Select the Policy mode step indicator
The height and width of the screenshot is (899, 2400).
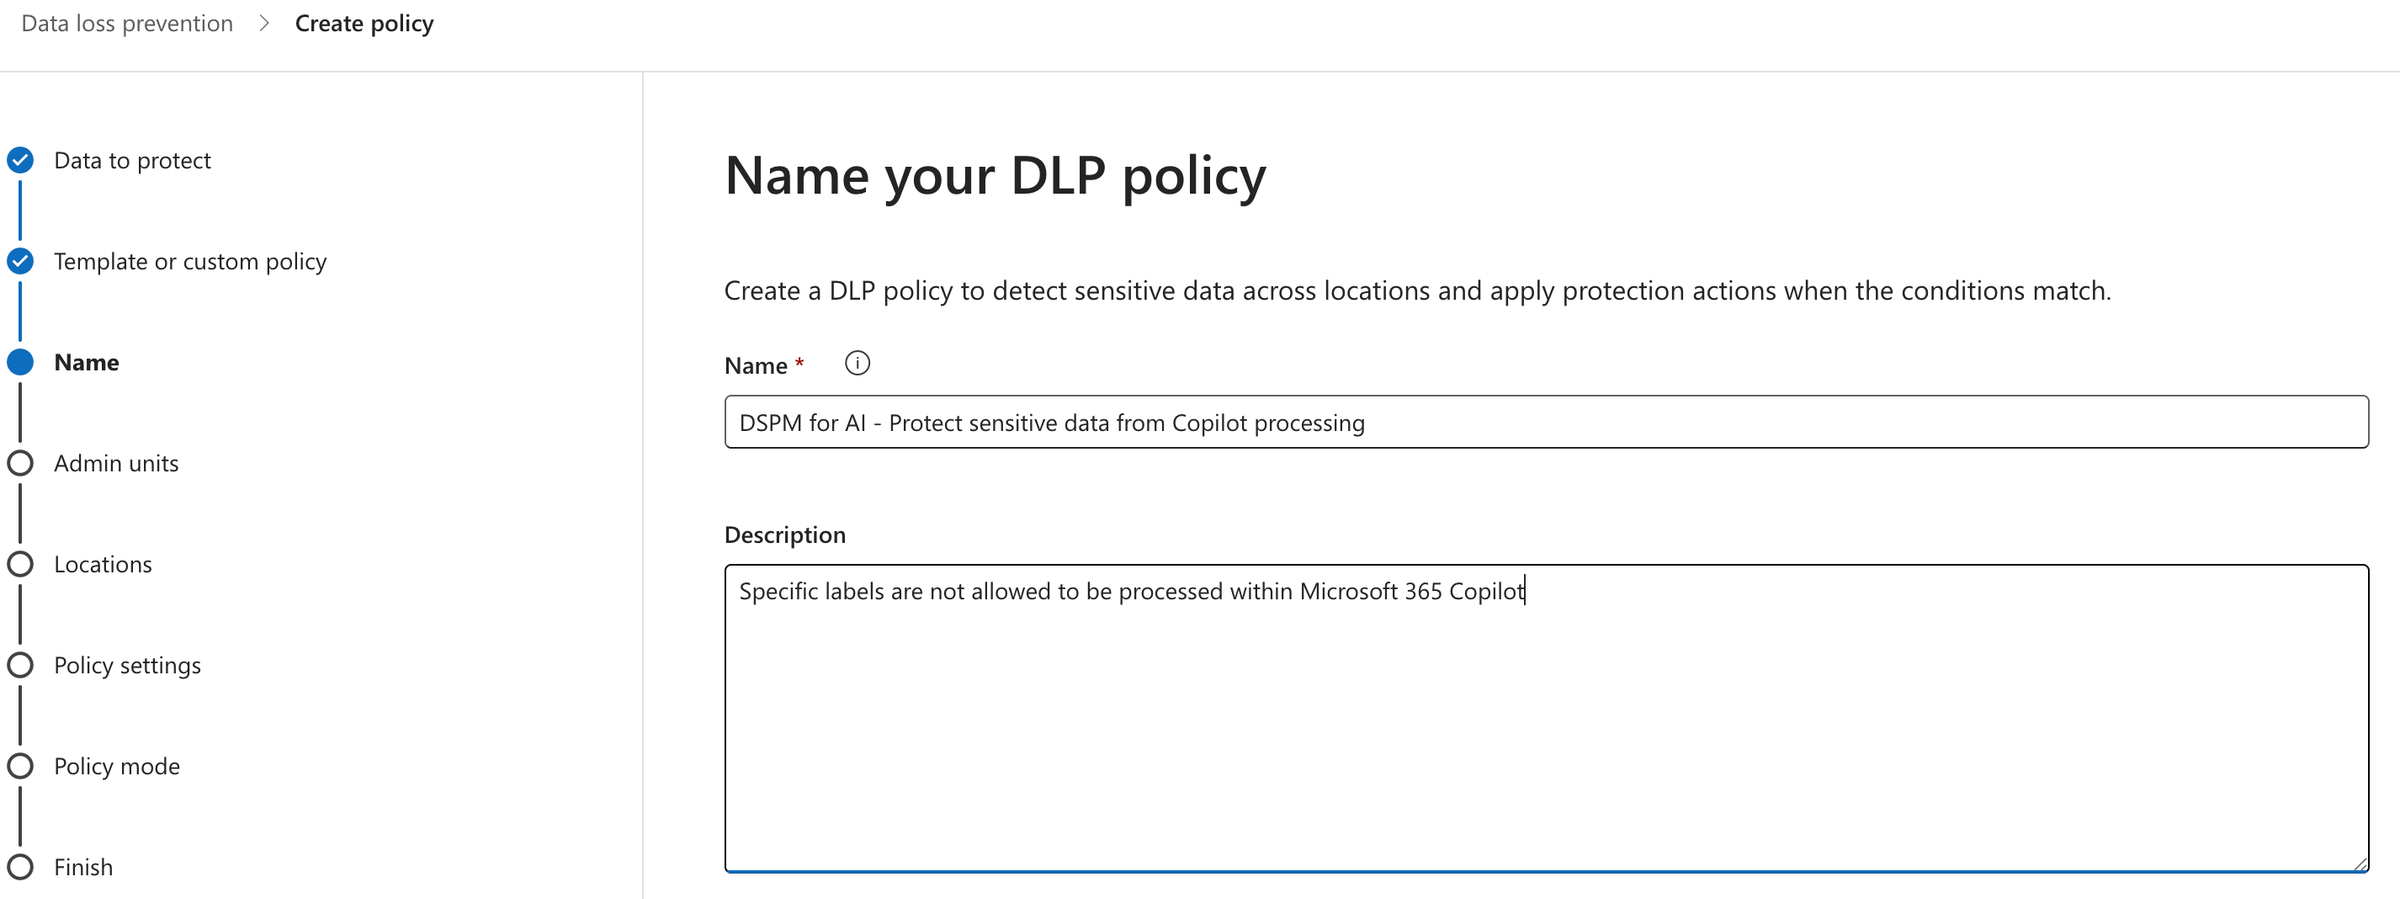click(x=20, y=766)
